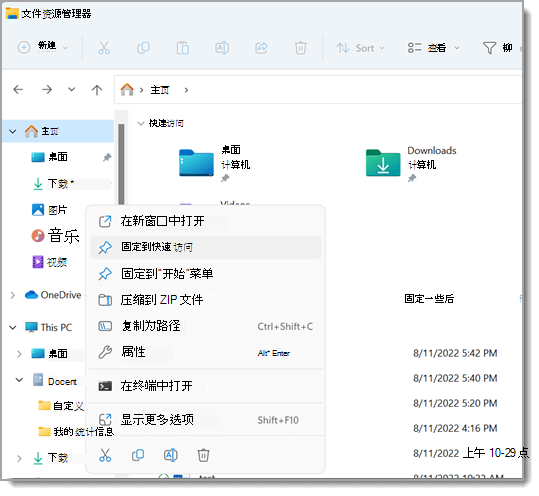Click the date 8/11/2022 5:42 PM
Screen dimensions: 539x496
(455, 353)
